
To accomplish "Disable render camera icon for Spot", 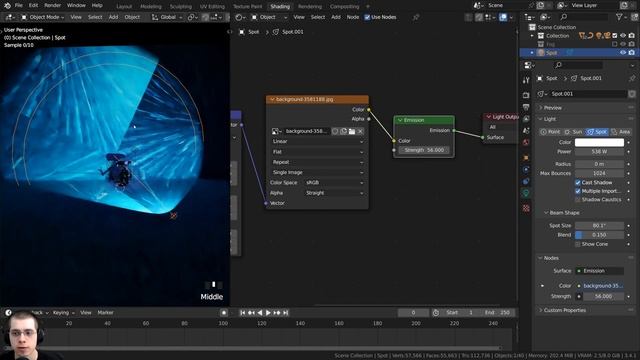I will tap(631, 53).
